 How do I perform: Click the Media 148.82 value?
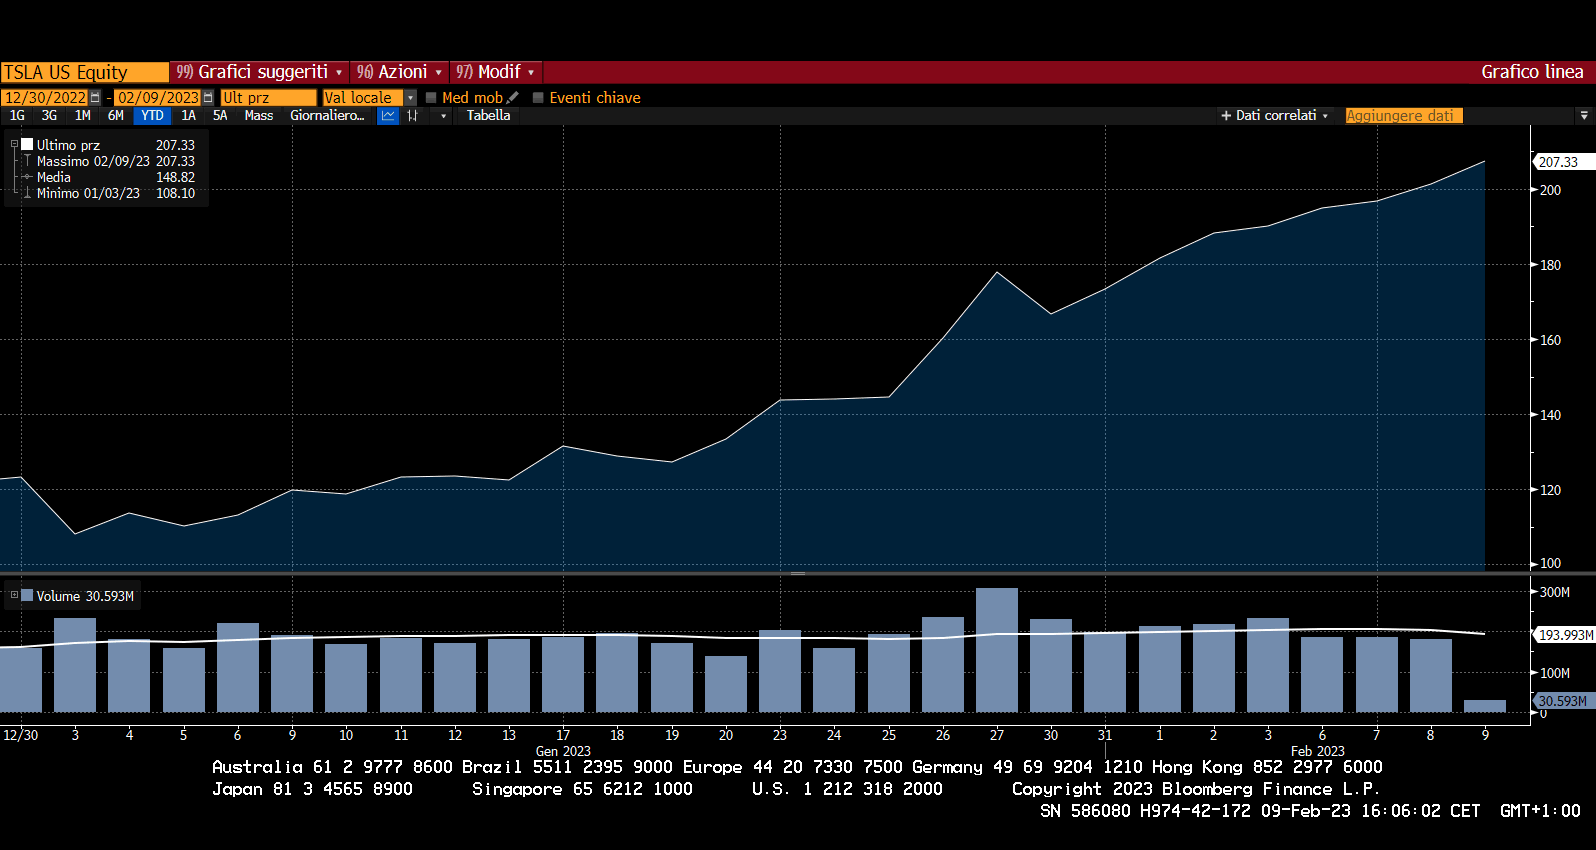(175, 177)
